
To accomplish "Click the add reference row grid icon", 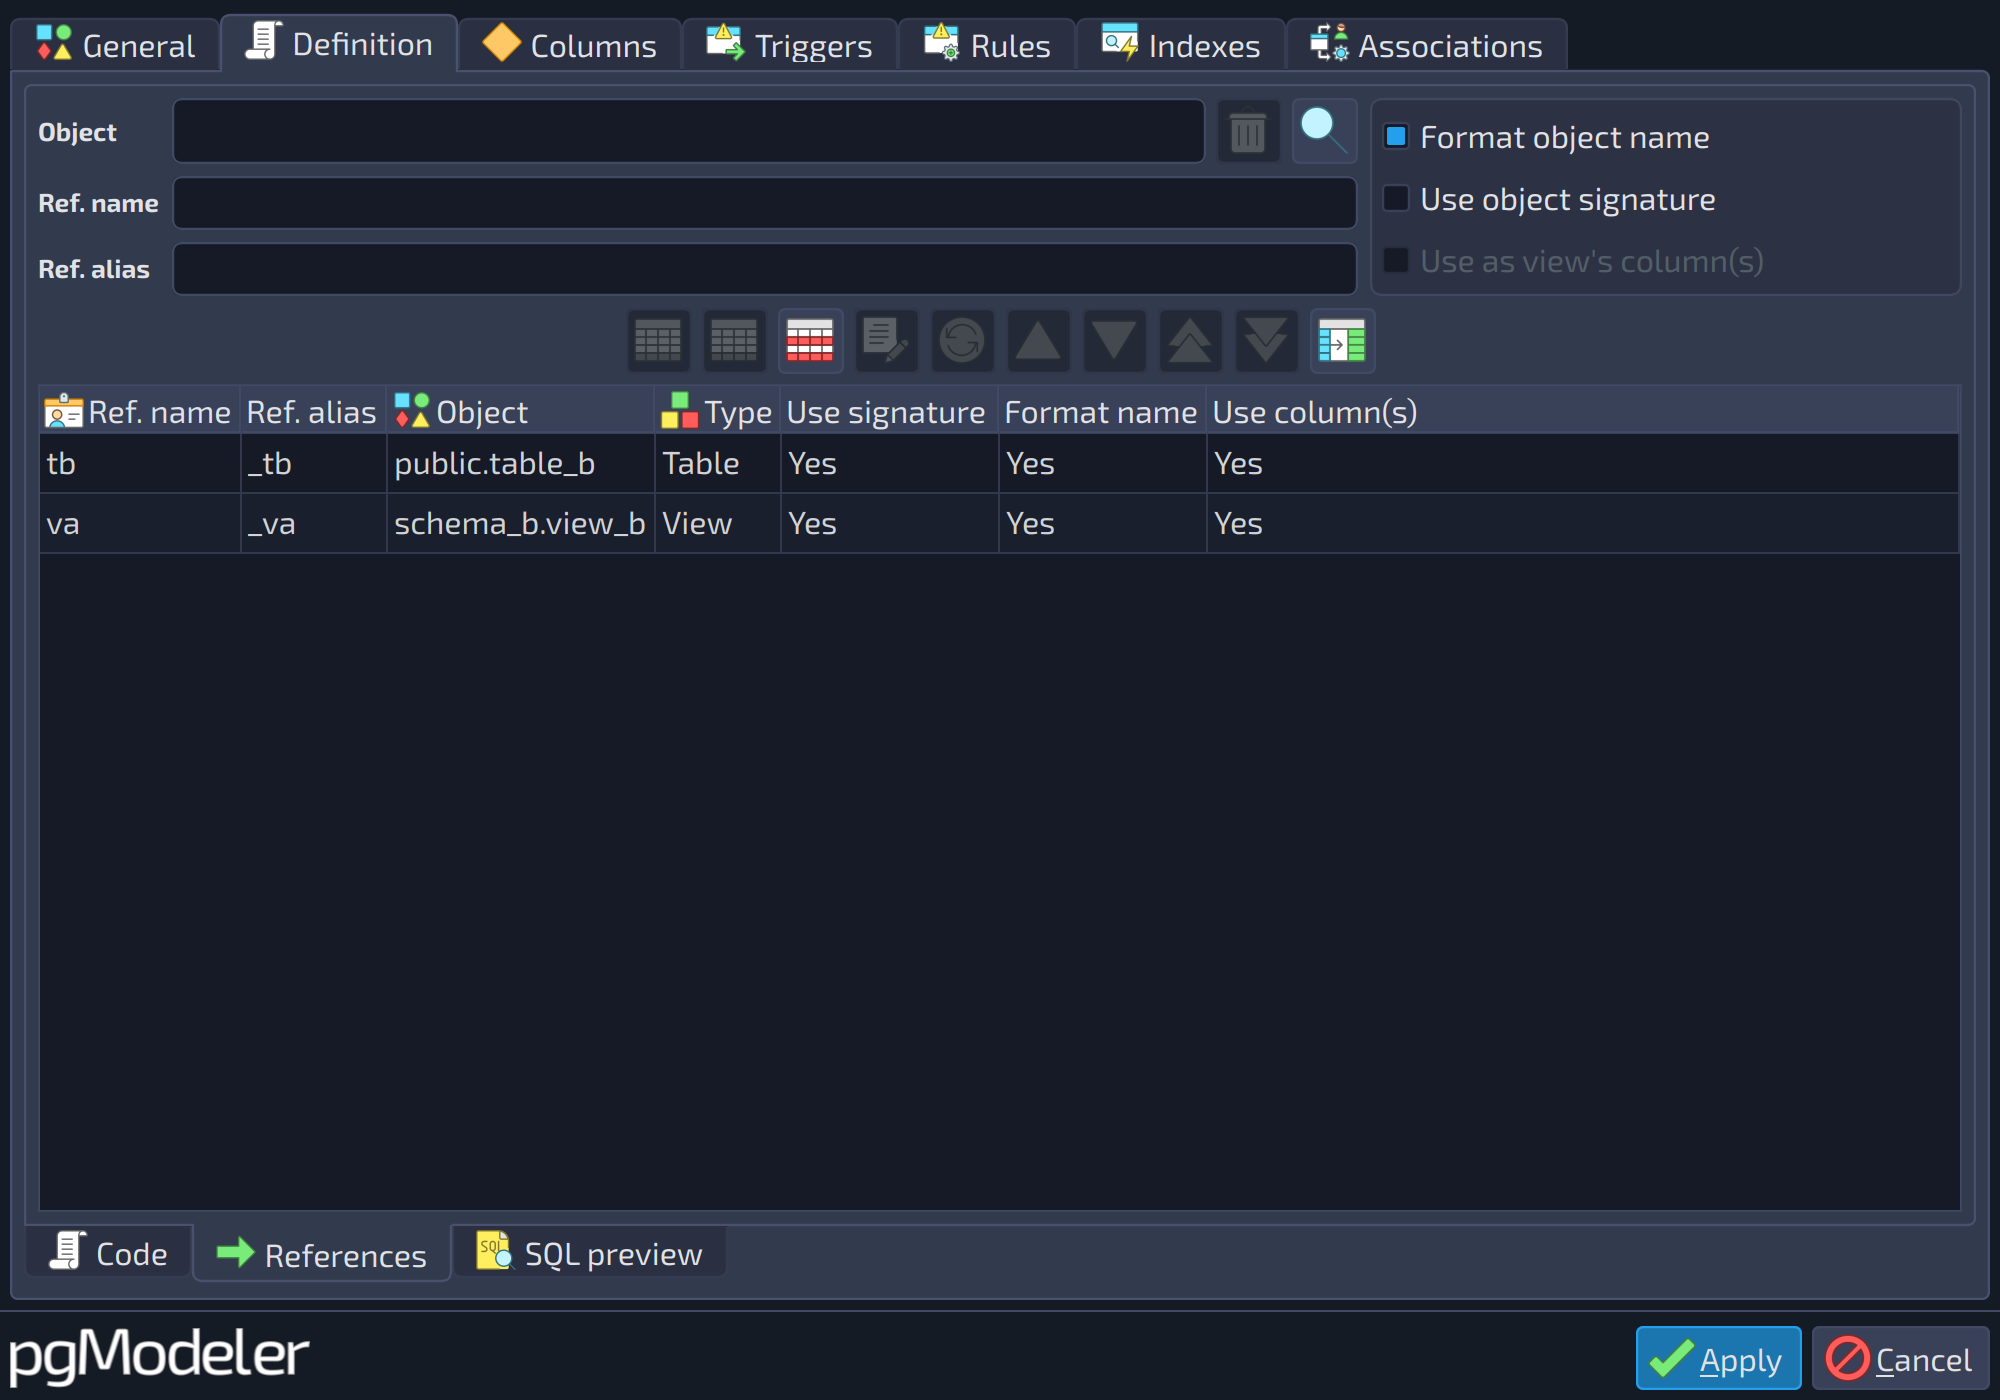I will point(658,341).
